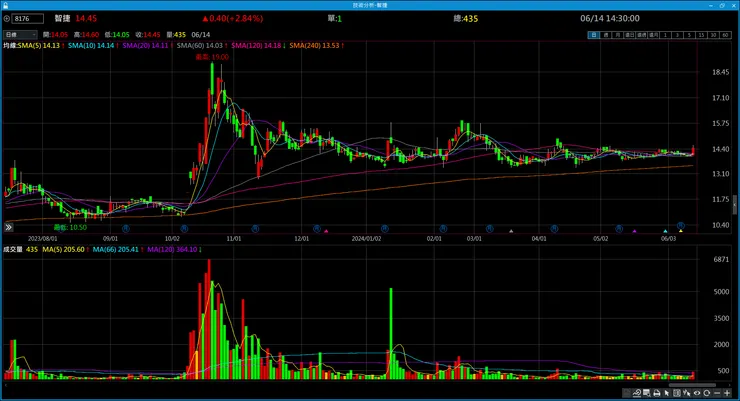This screenshot has height=401, width=740.
Task: Switch to the 週 weekly period tab
Action: 605,35
